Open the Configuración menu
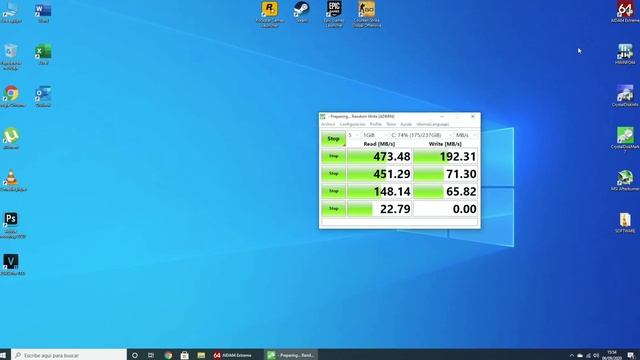 tap(352, 124)
